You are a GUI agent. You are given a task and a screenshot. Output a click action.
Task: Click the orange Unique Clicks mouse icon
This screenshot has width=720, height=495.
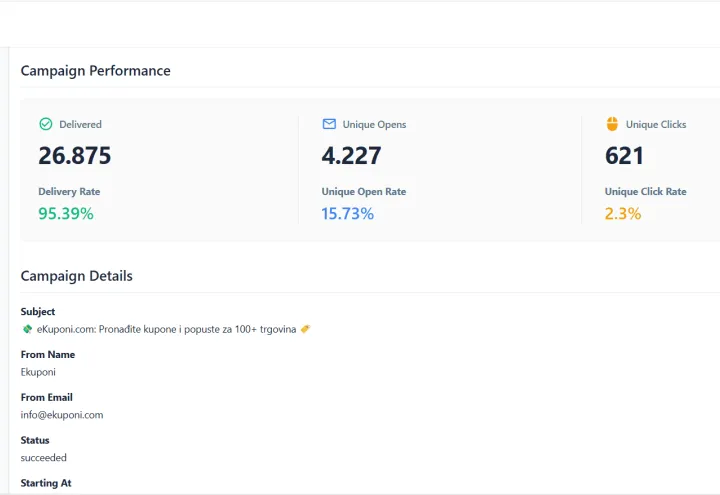click(612, 124)
